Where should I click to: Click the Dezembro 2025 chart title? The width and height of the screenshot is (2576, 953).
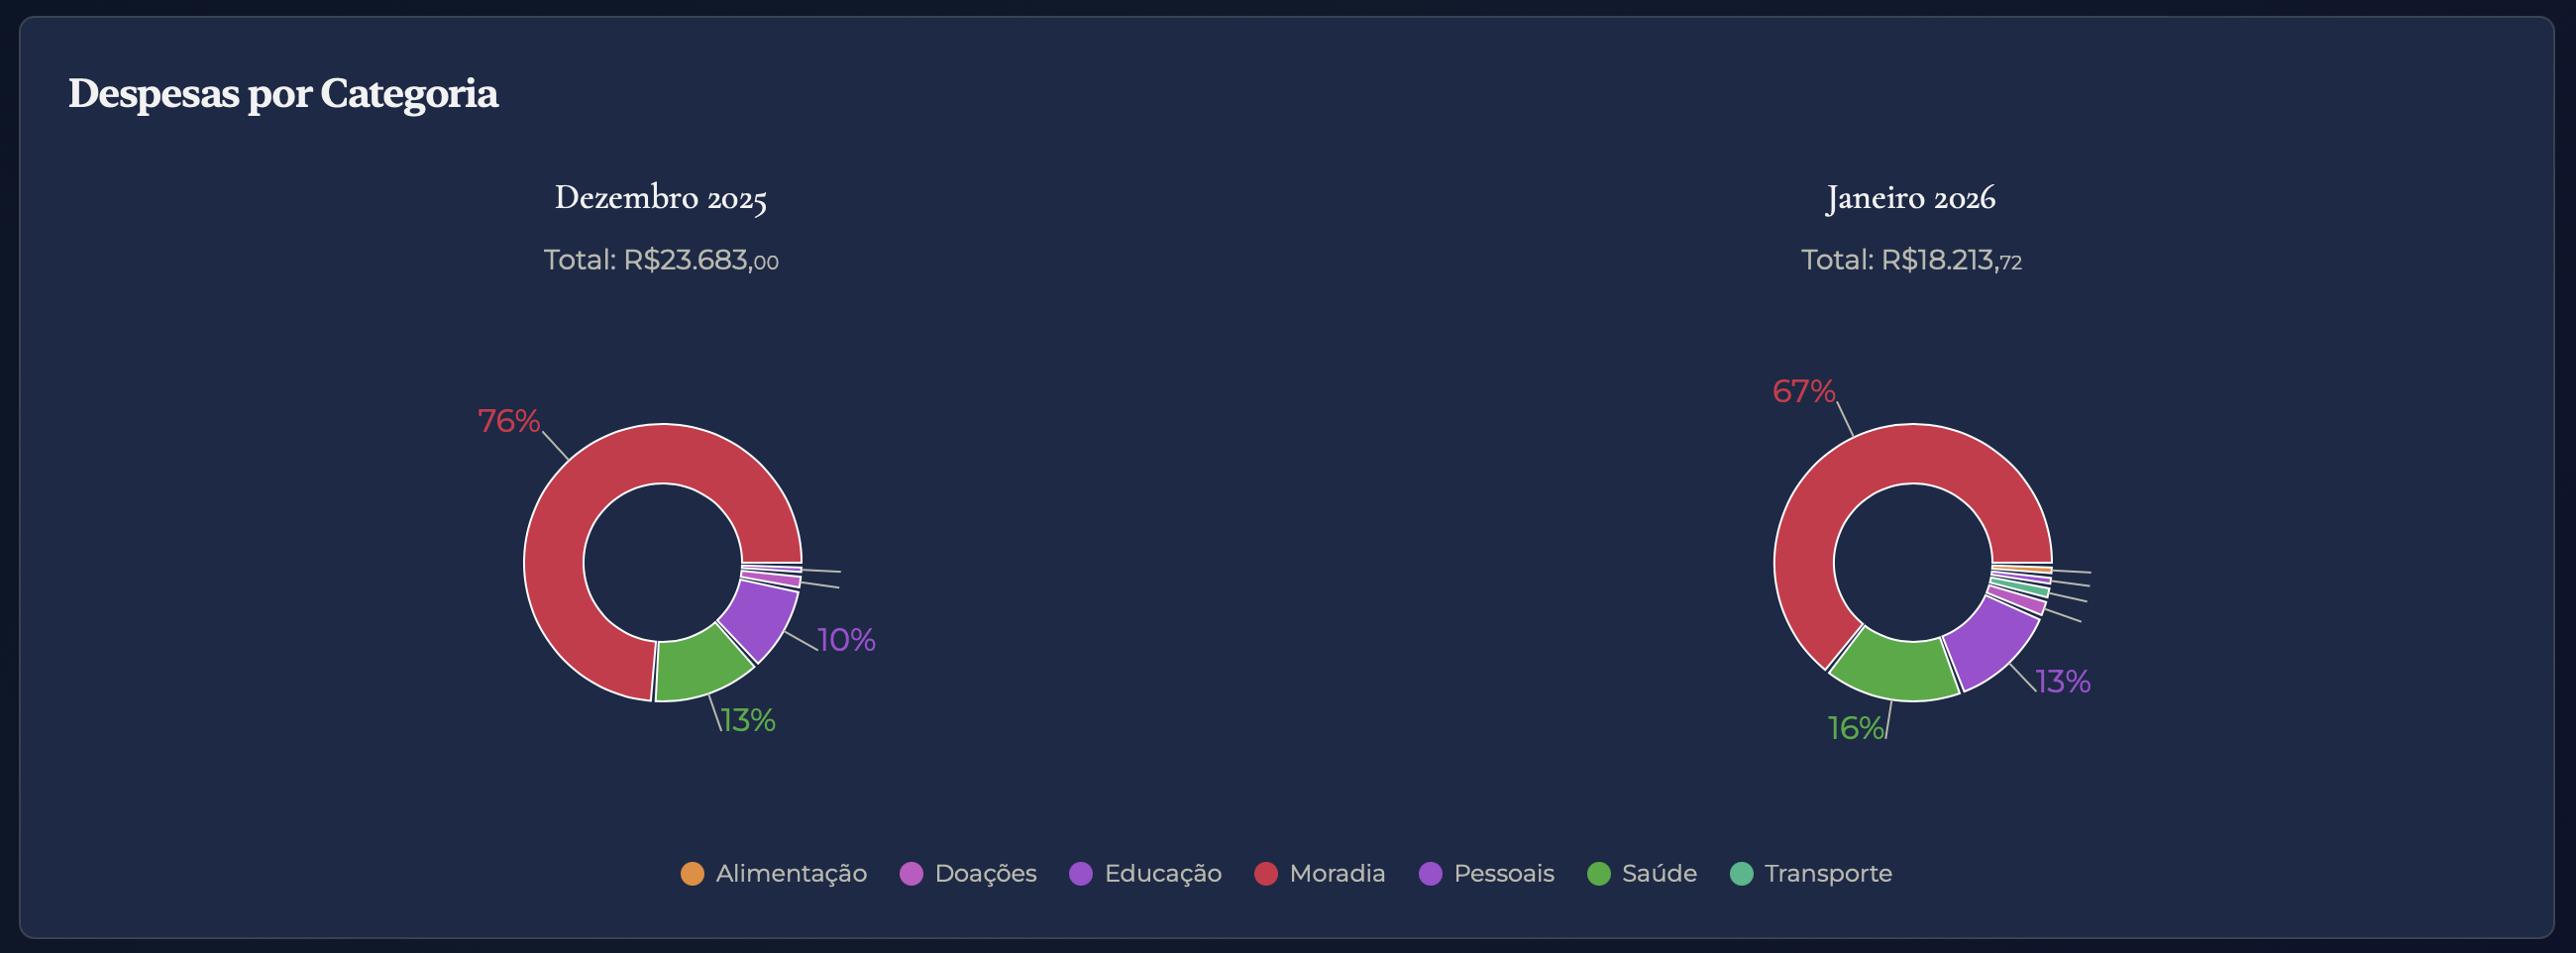pyautogui.click(x=661, y=198)
